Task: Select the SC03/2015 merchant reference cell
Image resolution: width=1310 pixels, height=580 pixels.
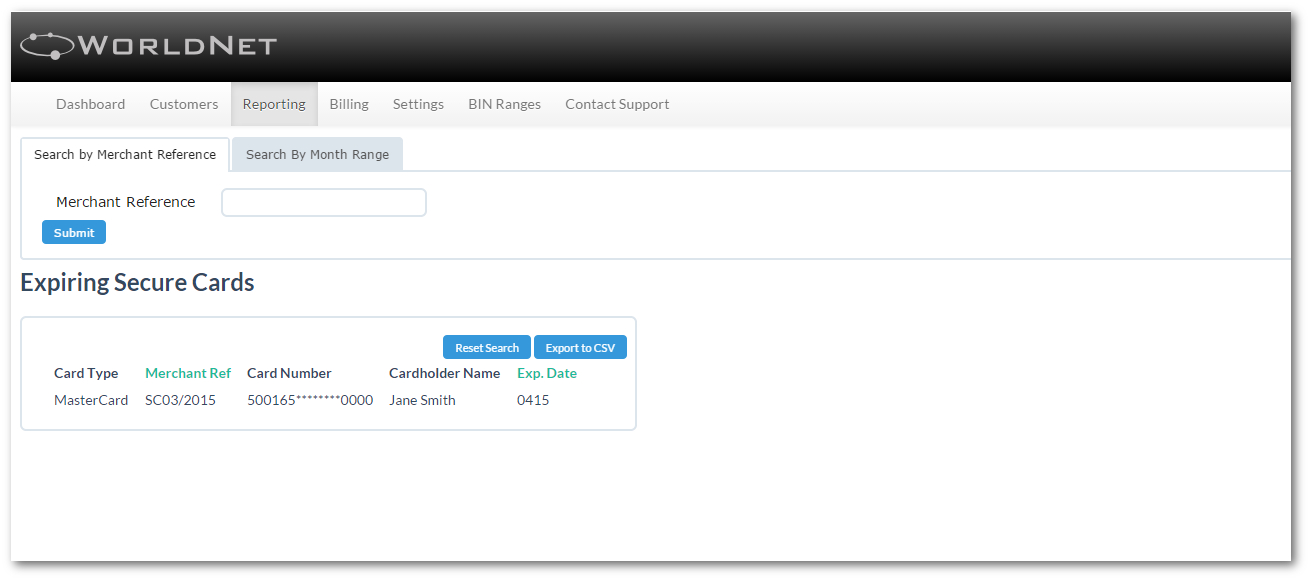Action: (x=180, y=400)
